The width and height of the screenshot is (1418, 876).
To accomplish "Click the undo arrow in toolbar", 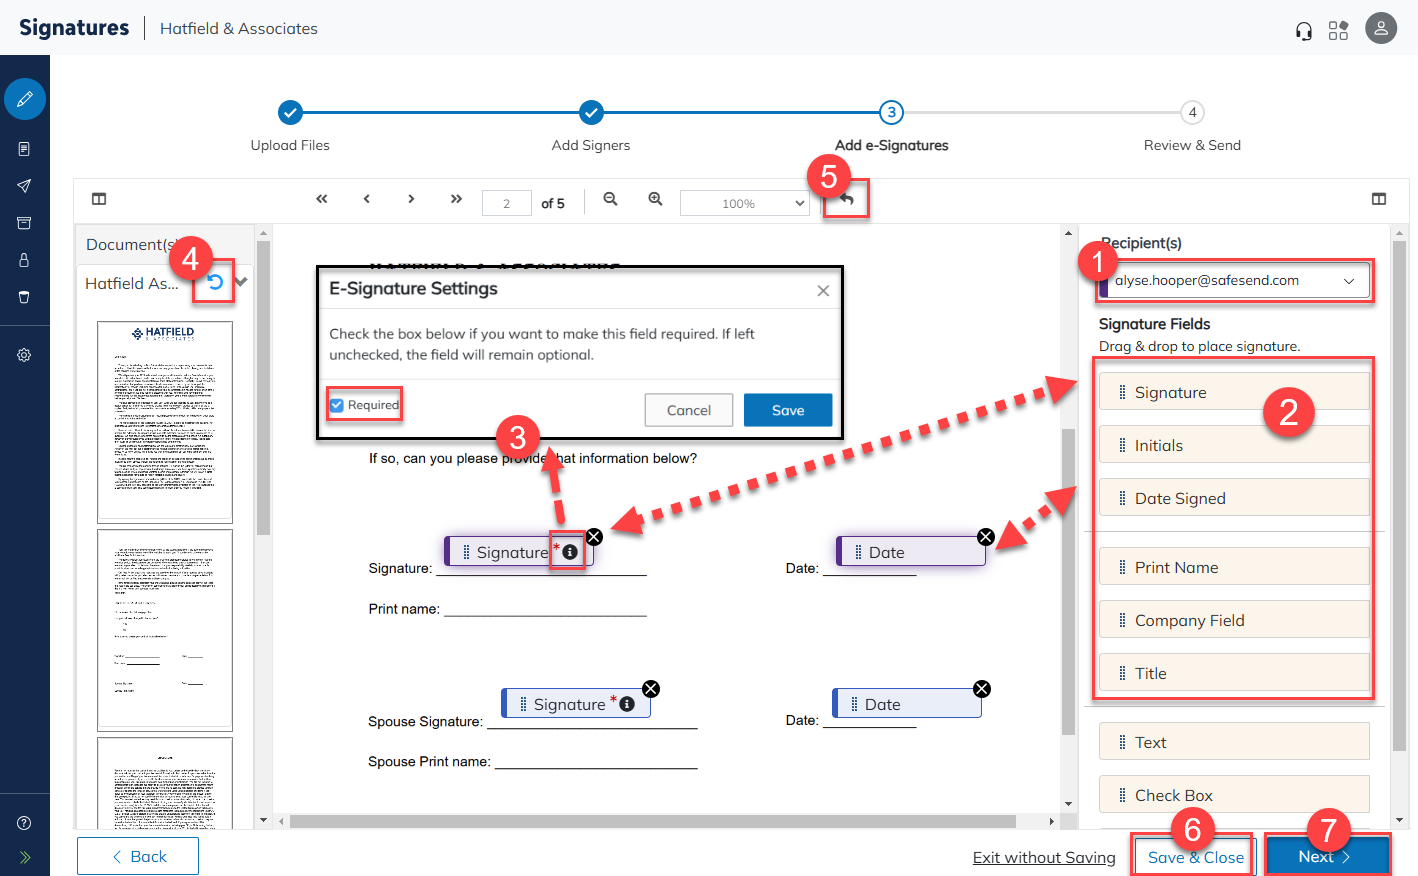I will click(847, 199).
